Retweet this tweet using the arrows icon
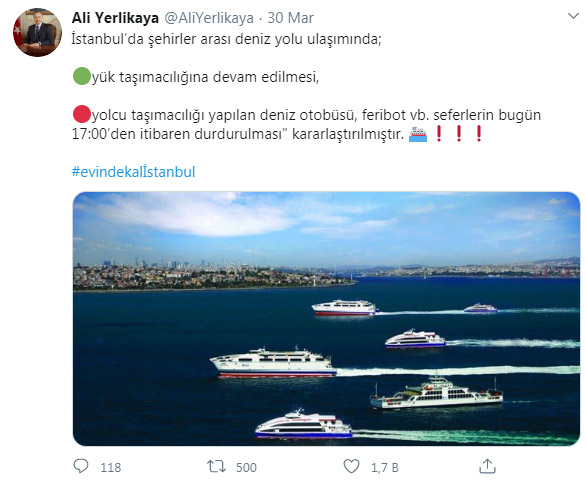Image resolution: width=586 pixels, height=485 pixels. 216,466
